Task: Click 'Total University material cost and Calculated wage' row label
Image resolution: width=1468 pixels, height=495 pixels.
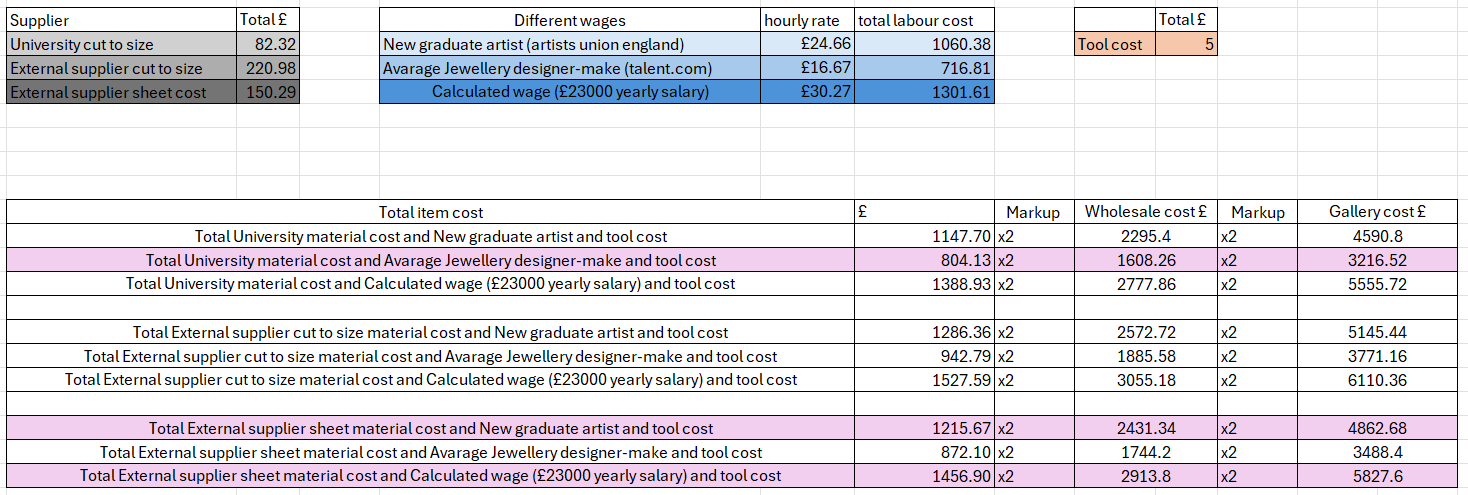Action: point(431,284)
